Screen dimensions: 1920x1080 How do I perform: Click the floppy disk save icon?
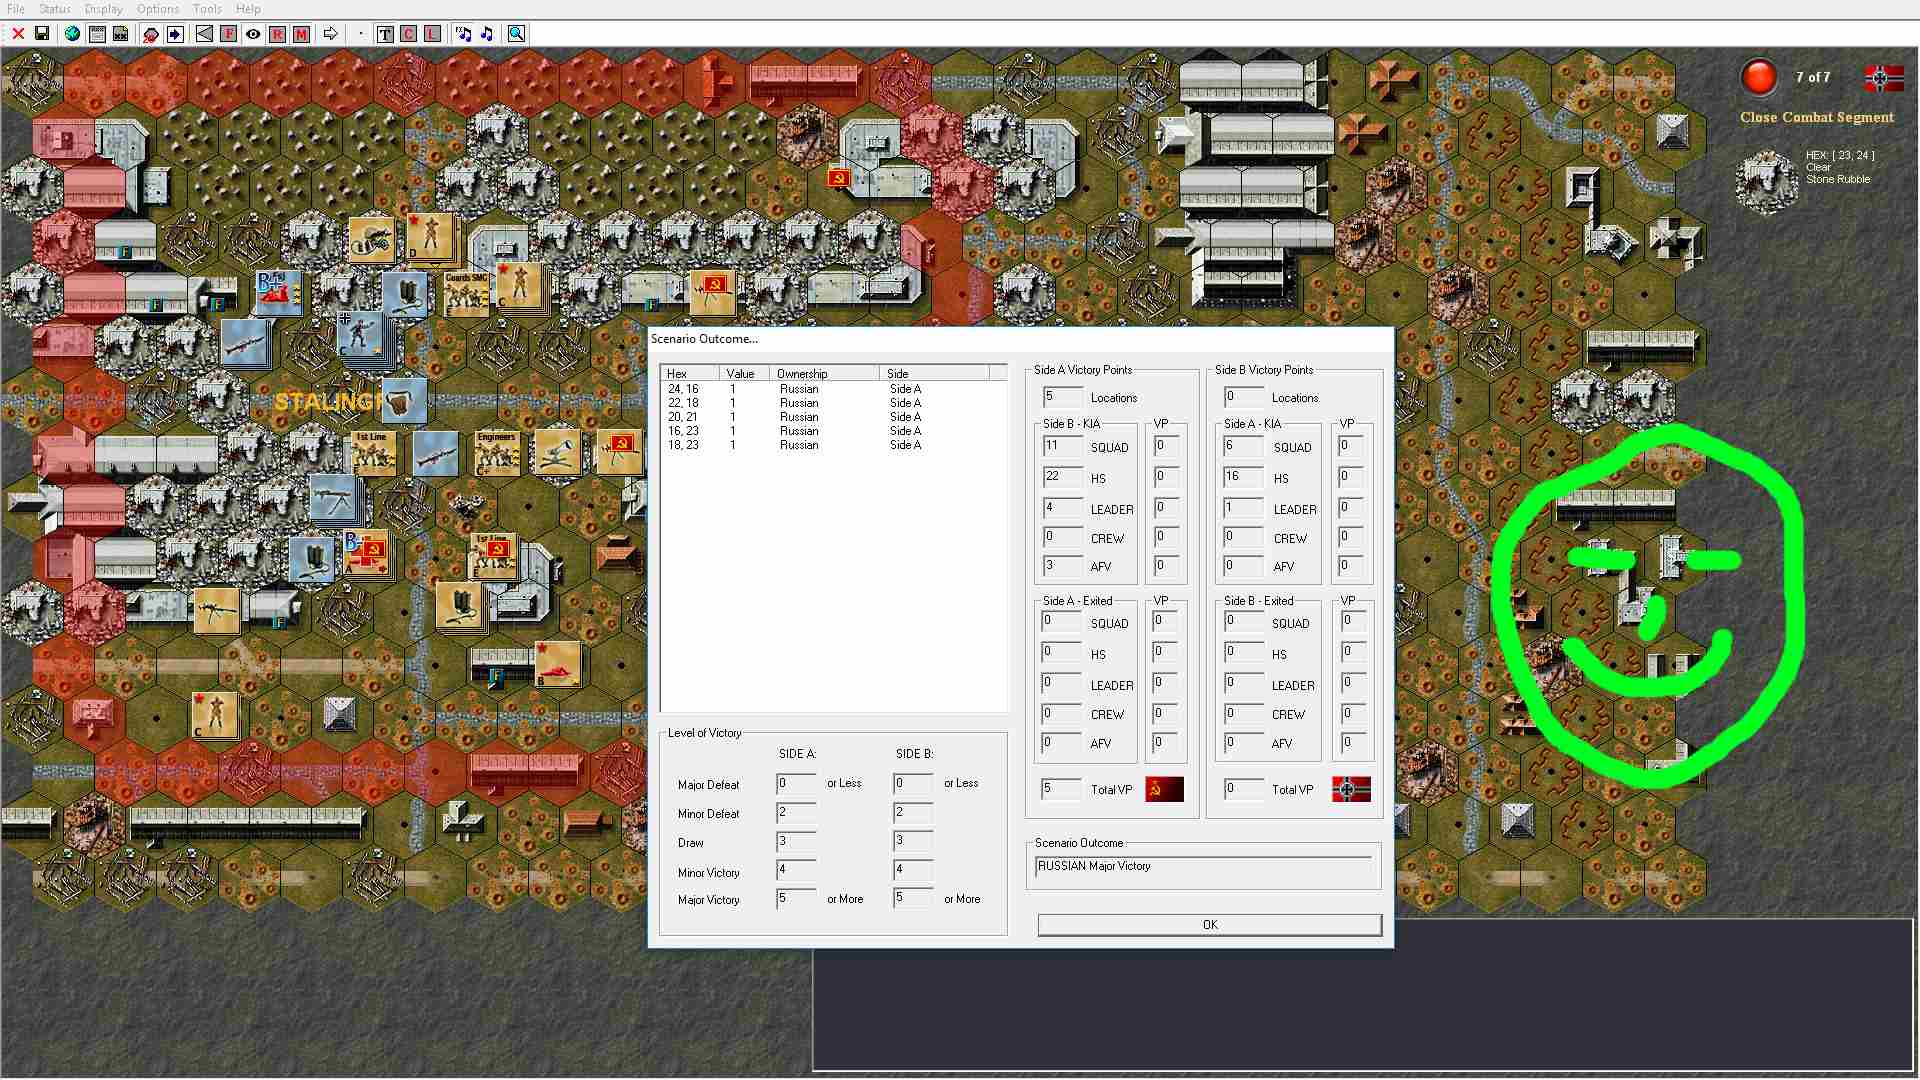point(42,34)
